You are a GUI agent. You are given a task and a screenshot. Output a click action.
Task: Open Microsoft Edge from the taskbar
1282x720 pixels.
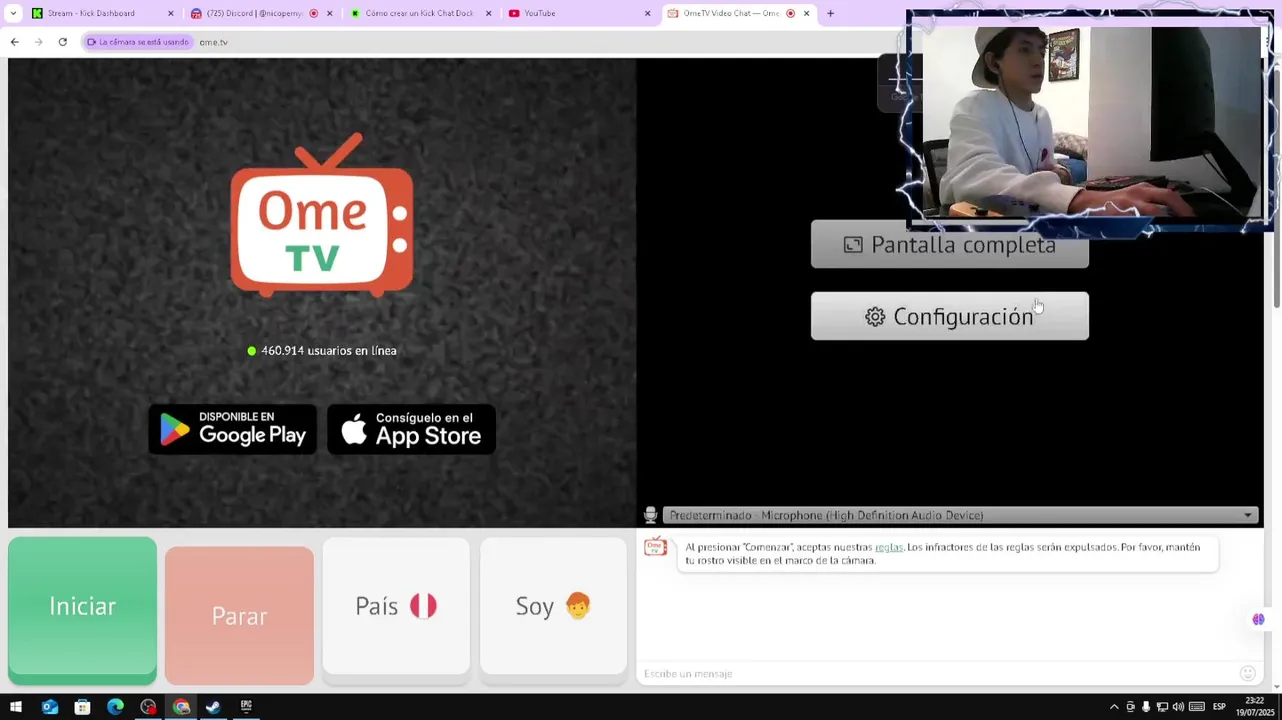(x=115, y=707)
